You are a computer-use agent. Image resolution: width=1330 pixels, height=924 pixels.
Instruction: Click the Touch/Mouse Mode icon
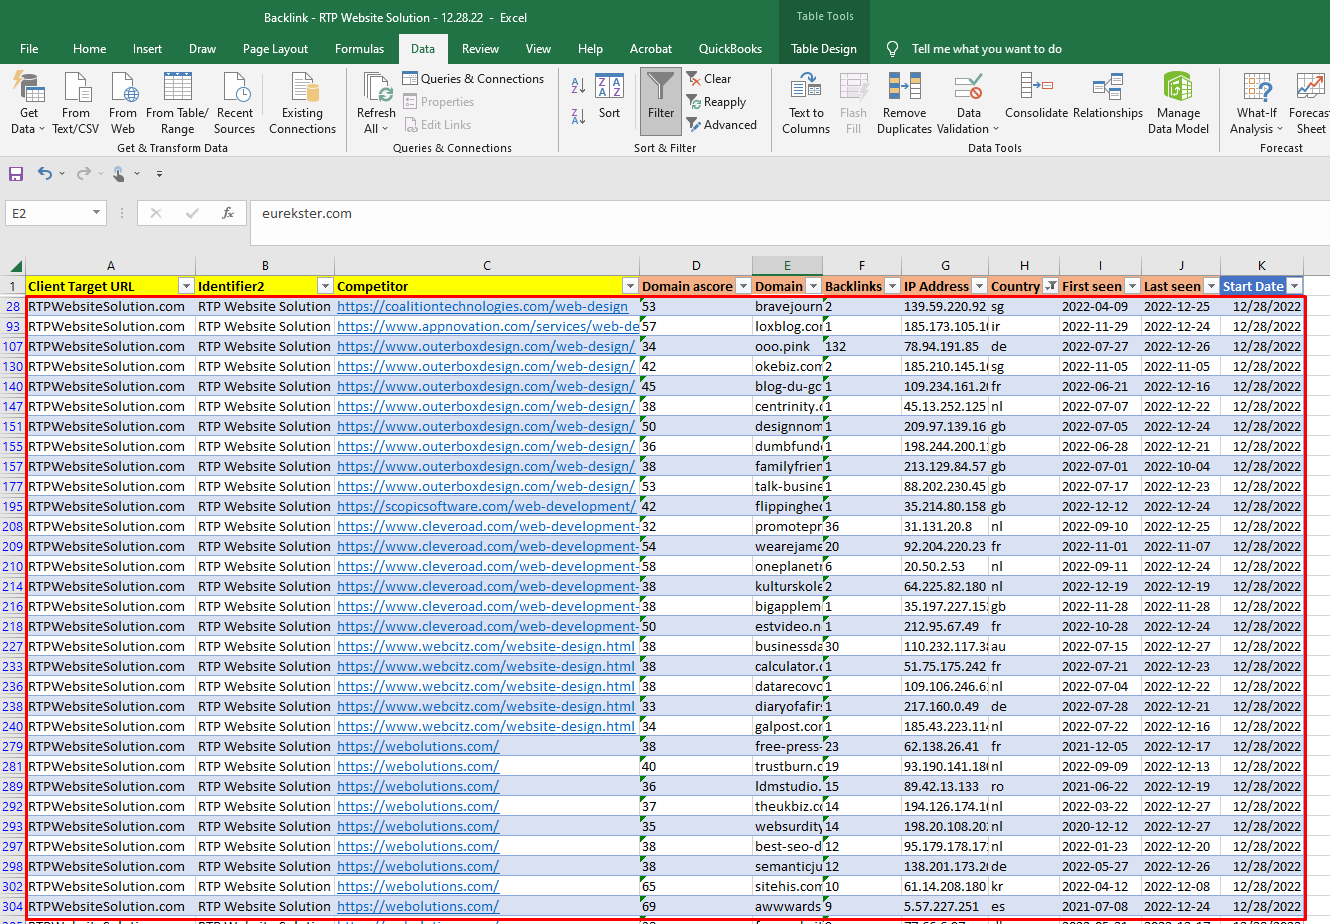[118, 174]
